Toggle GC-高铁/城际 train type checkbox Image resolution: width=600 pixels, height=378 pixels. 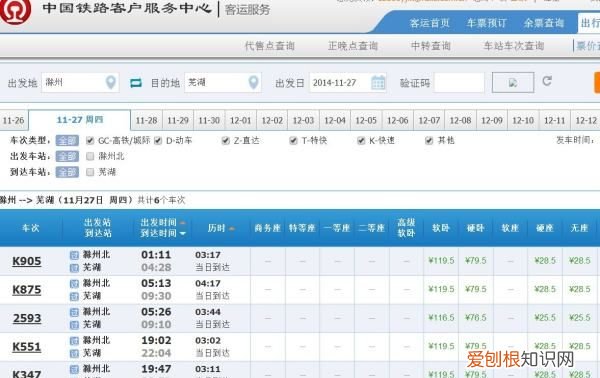tap(90, 141)
